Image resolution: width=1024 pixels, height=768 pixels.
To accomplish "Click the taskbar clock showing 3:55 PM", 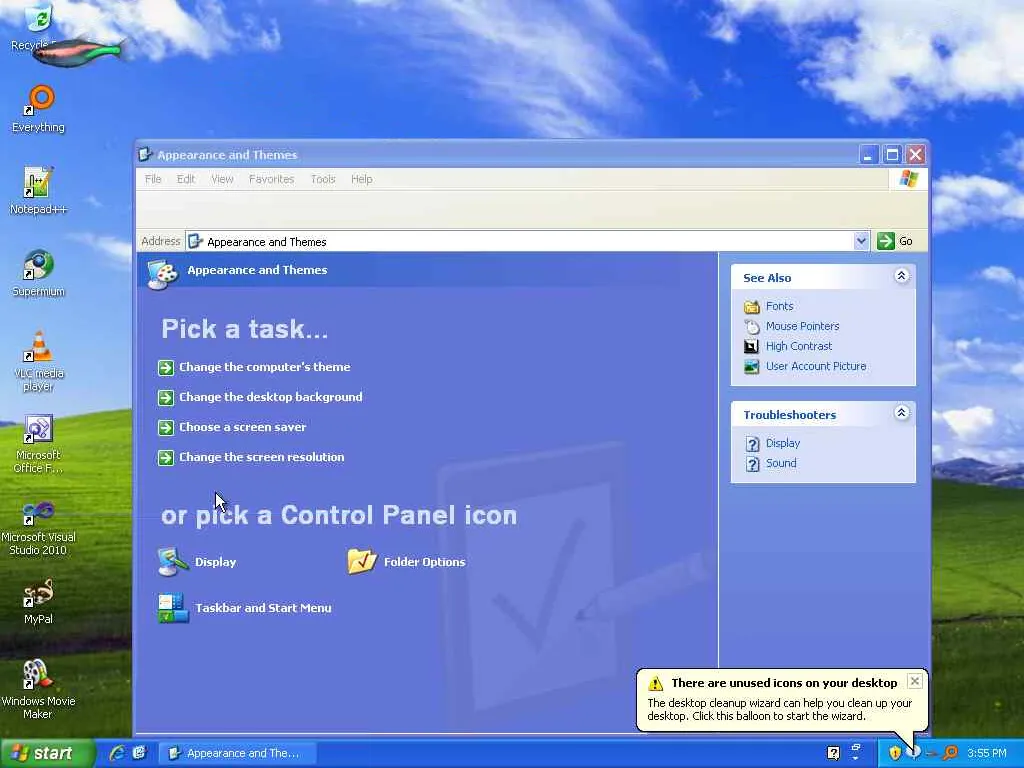I will point(986,753).
